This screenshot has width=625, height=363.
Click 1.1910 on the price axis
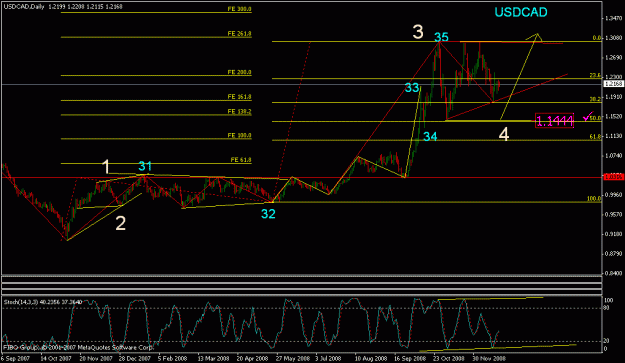coord(614,97)
